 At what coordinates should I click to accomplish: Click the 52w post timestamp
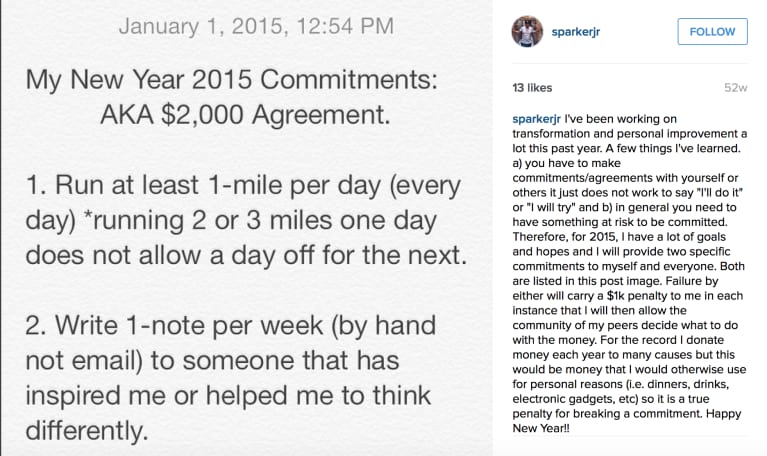736,88
